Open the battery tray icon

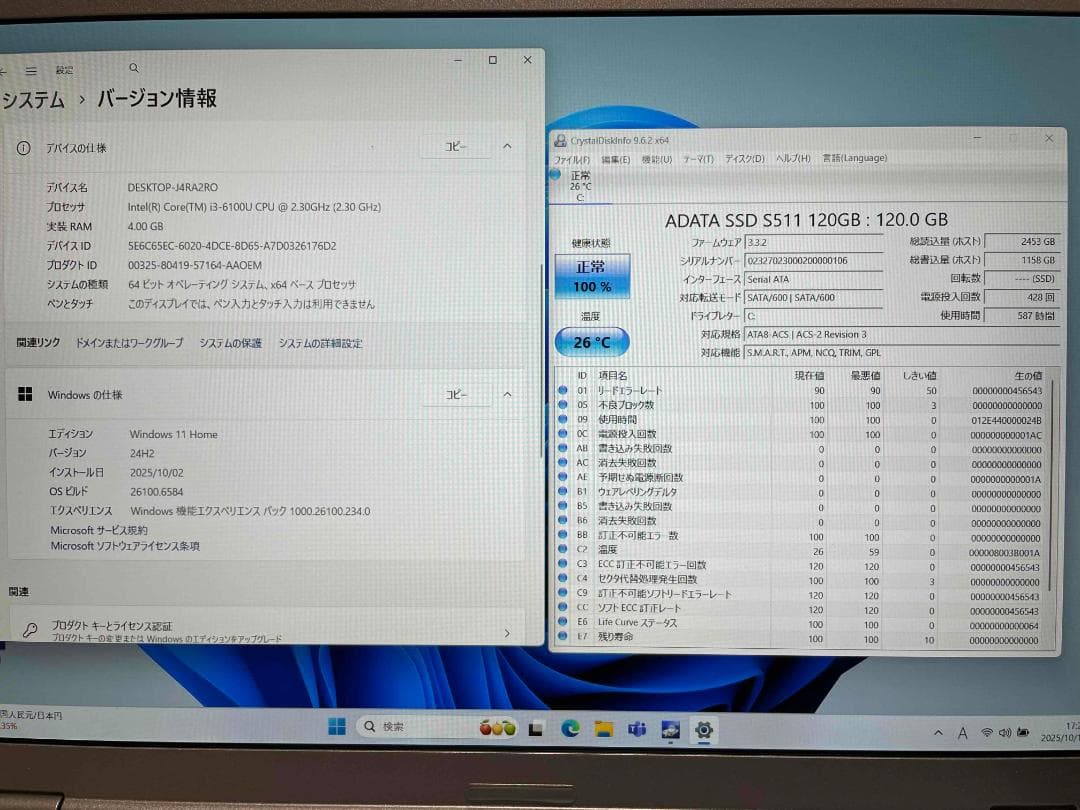tap(1024, 733)
